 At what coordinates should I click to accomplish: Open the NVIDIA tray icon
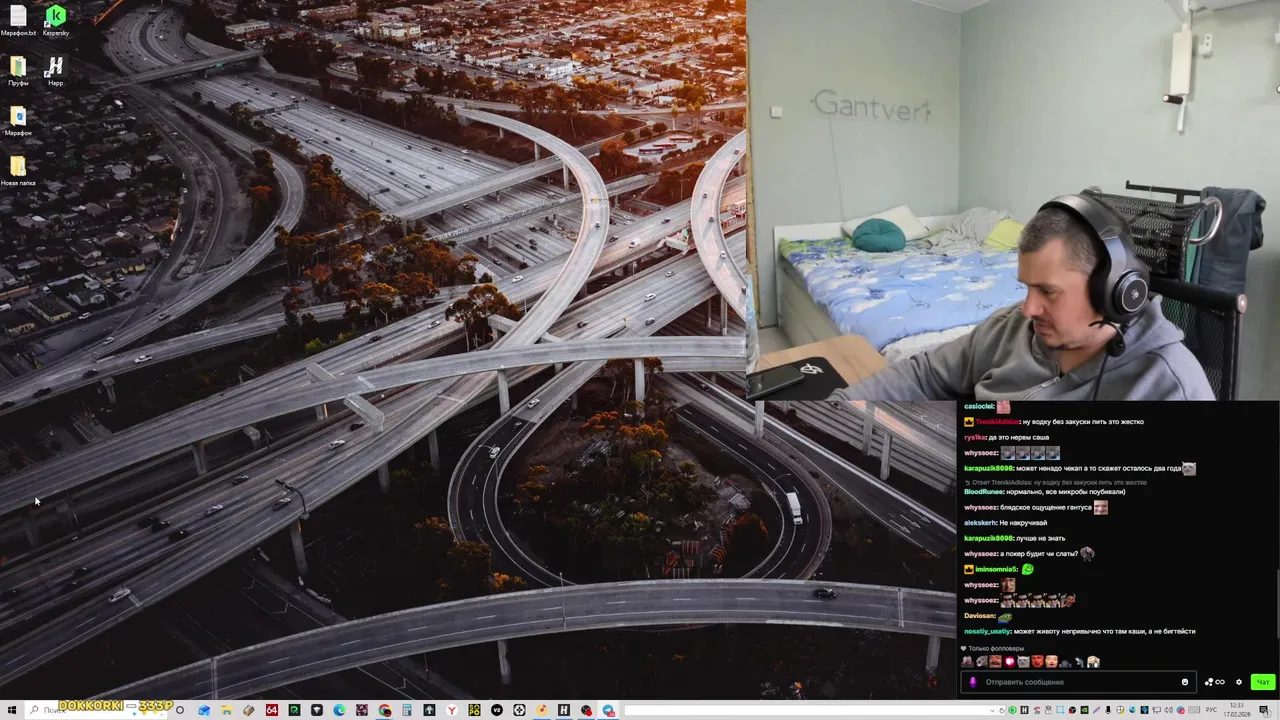tap(1084, 710)
